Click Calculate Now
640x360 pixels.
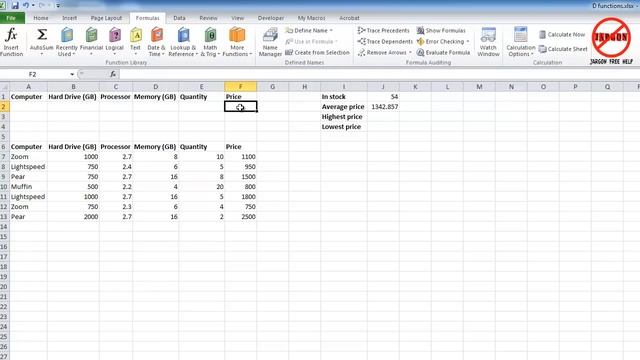(x=562, y=35)
